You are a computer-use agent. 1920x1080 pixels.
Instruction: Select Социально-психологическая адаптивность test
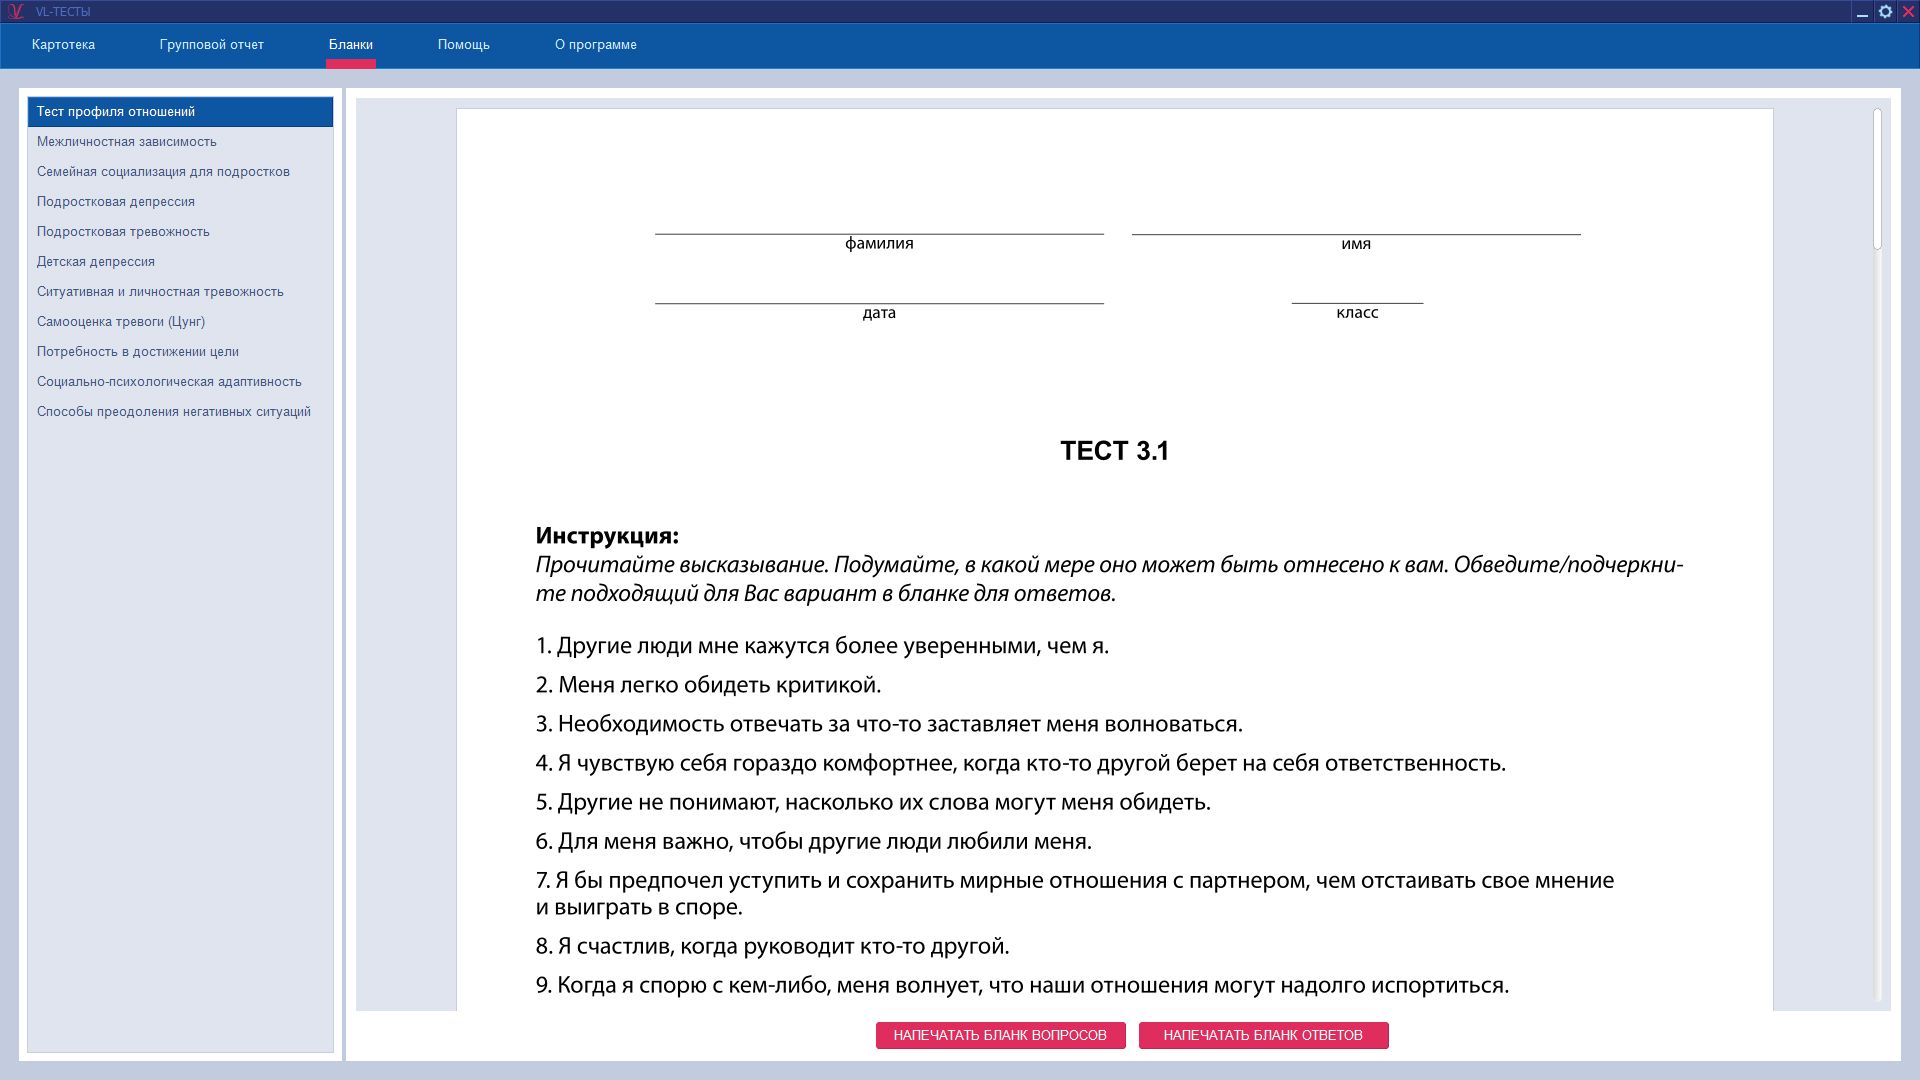(169, 382)
